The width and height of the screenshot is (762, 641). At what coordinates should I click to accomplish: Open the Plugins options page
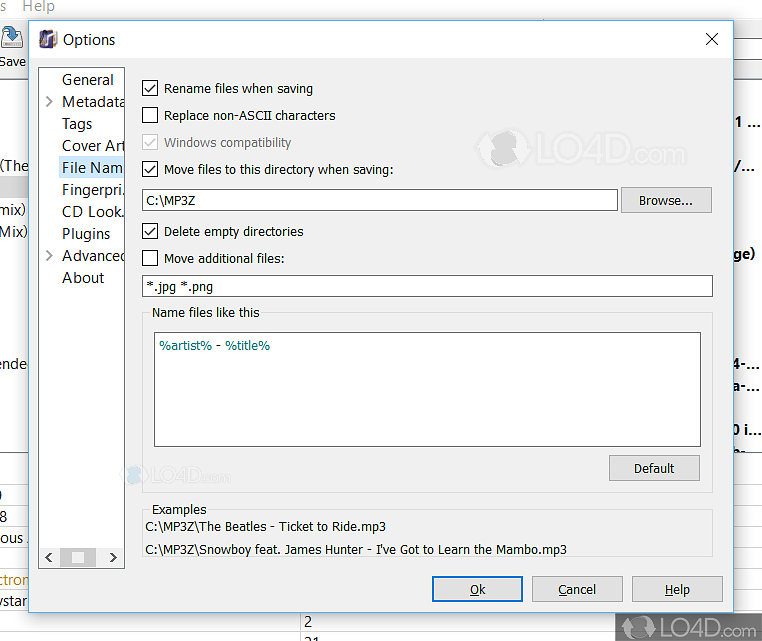86,234
